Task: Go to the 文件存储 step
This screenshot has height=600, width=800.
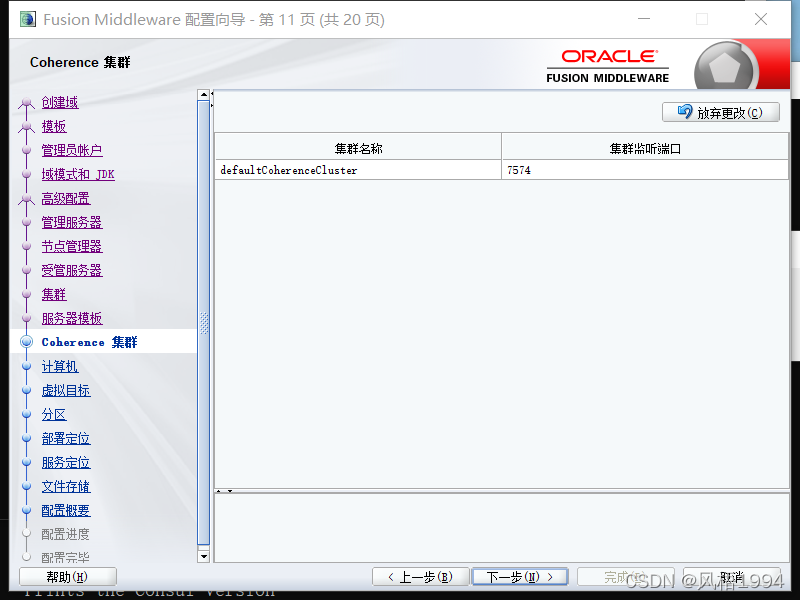Action: 66,486
